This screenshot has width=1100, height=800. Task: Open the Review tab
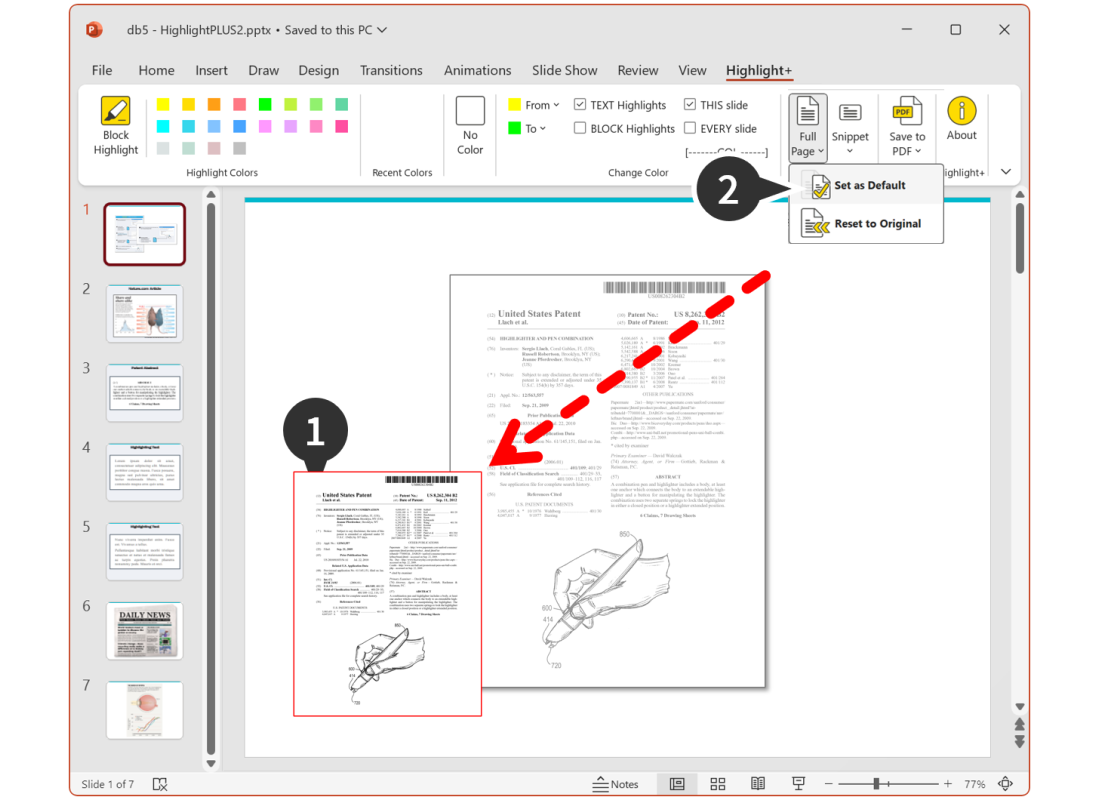click(x=639, y=70)
